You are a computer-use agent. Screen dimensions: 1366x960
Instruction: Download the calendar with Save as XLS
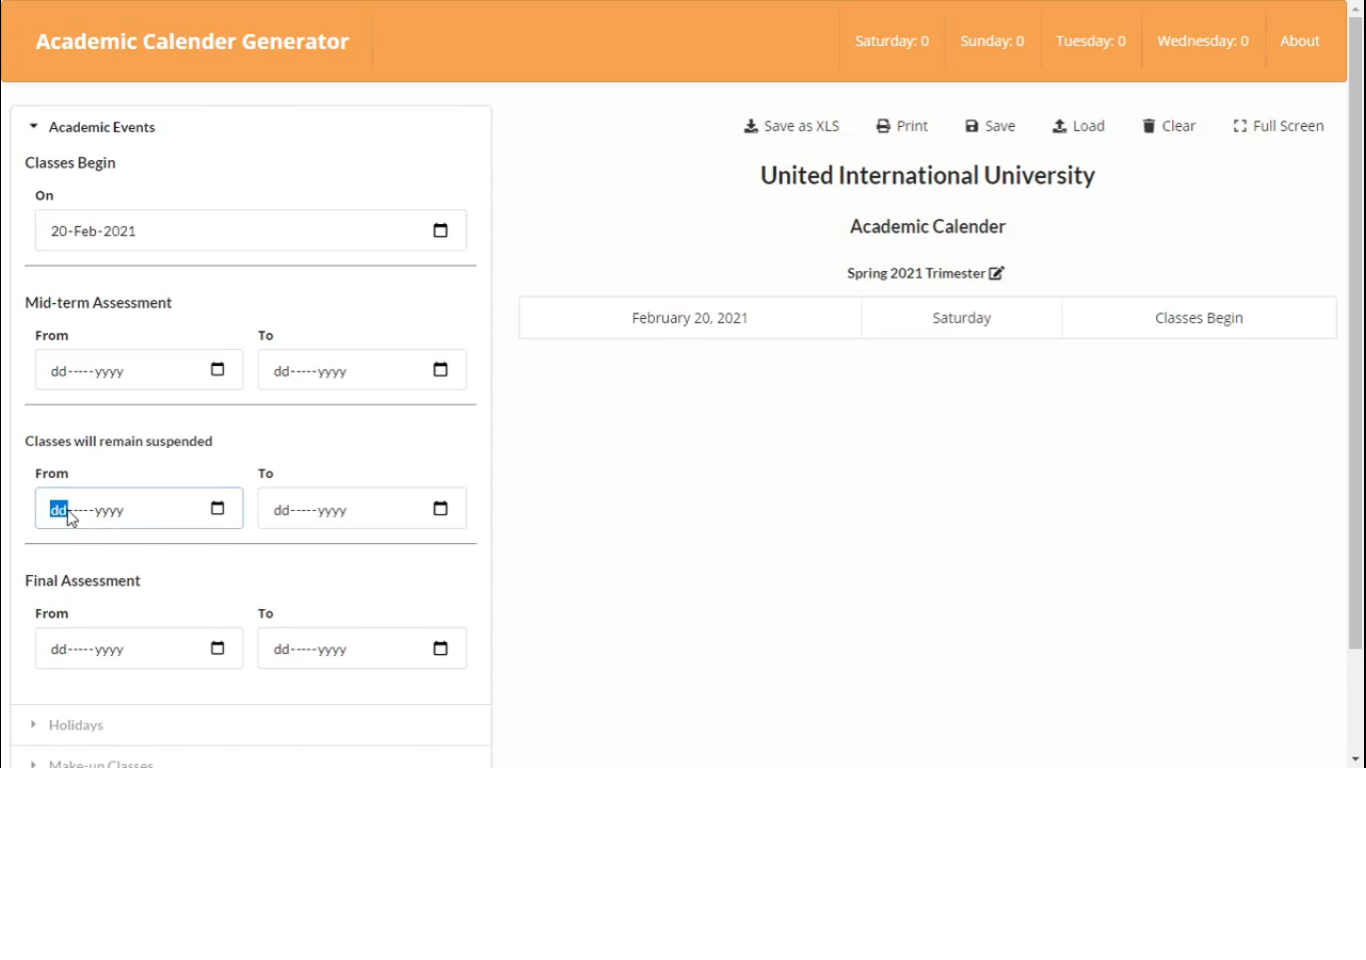pos(791,126)
